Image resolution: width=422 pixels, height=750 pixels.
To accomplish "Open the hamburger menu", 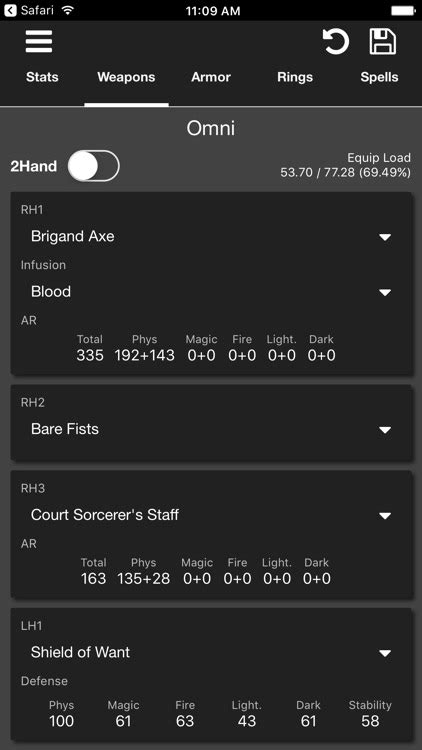I will pos(39,42).
